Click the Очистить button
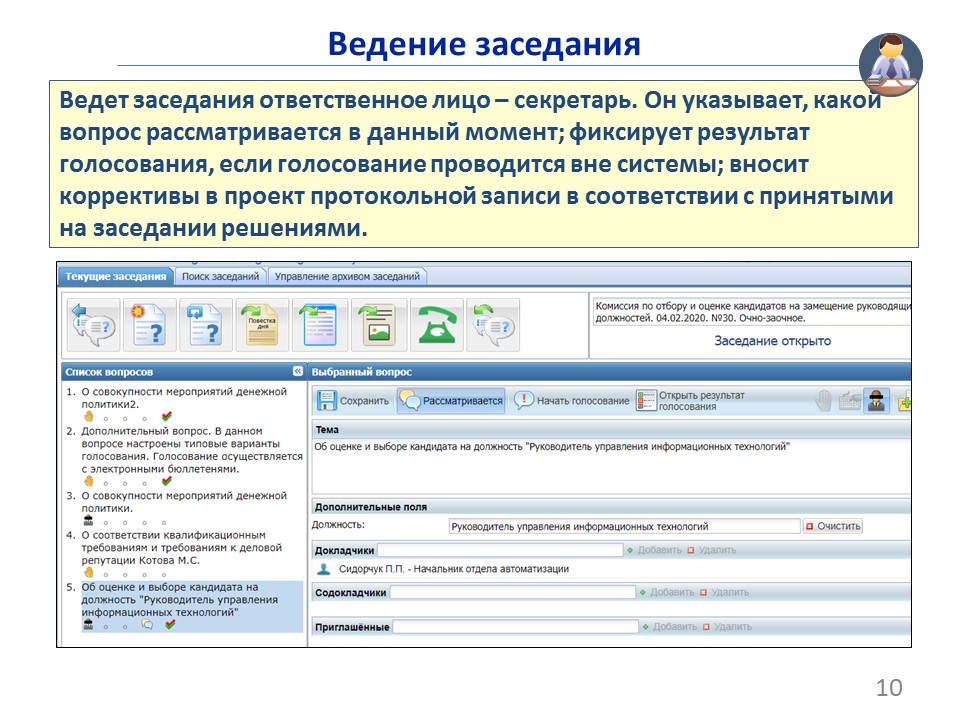Screen dimensions: 960x720 click(833, 527)
